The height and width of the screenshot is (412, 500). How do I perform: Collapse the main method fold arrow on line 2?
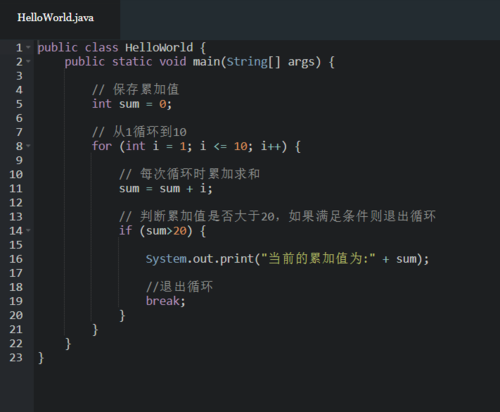pos(28,61)
